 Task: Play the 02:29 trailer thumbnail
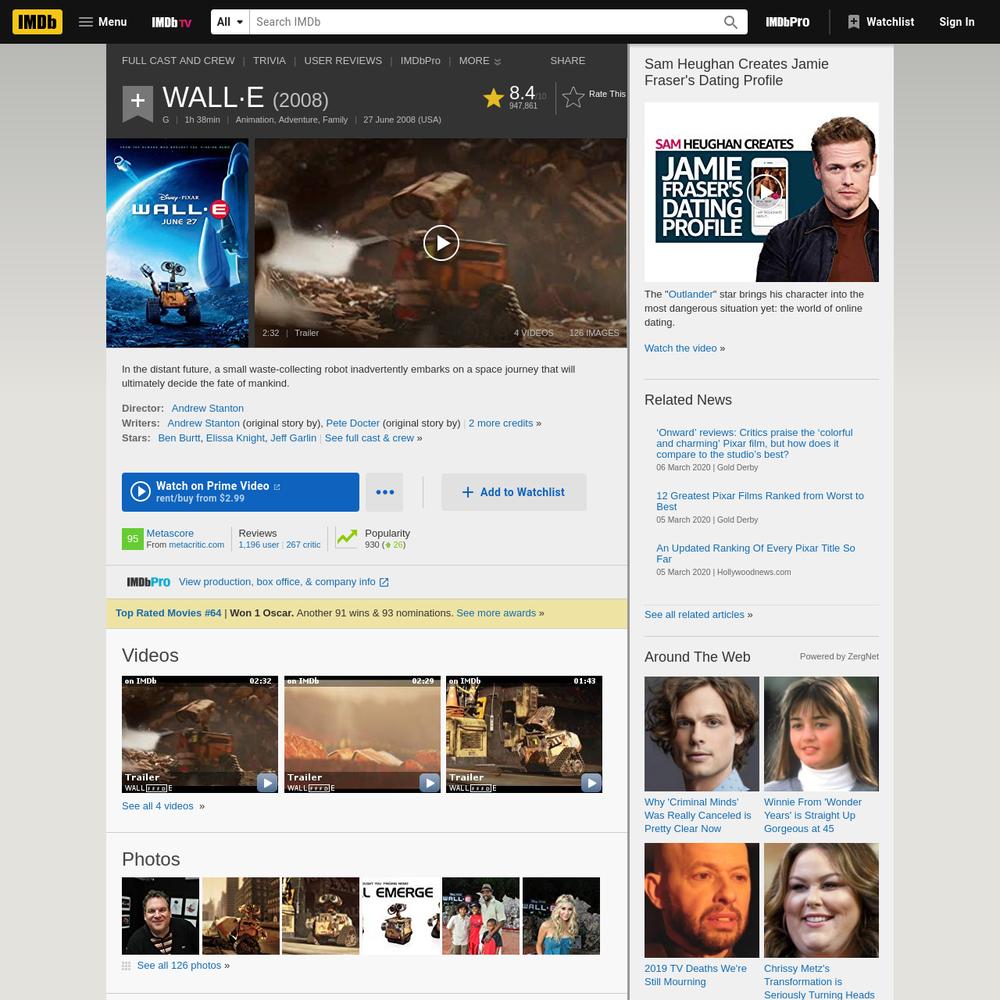(x=362, y=734)
